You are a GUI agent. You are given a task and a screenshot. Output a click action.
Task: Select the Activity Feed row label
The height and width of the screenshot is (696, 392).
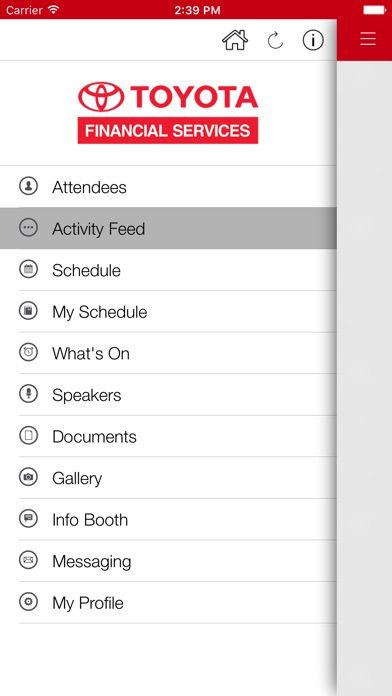pyautogui.click(x=99, y=229)
